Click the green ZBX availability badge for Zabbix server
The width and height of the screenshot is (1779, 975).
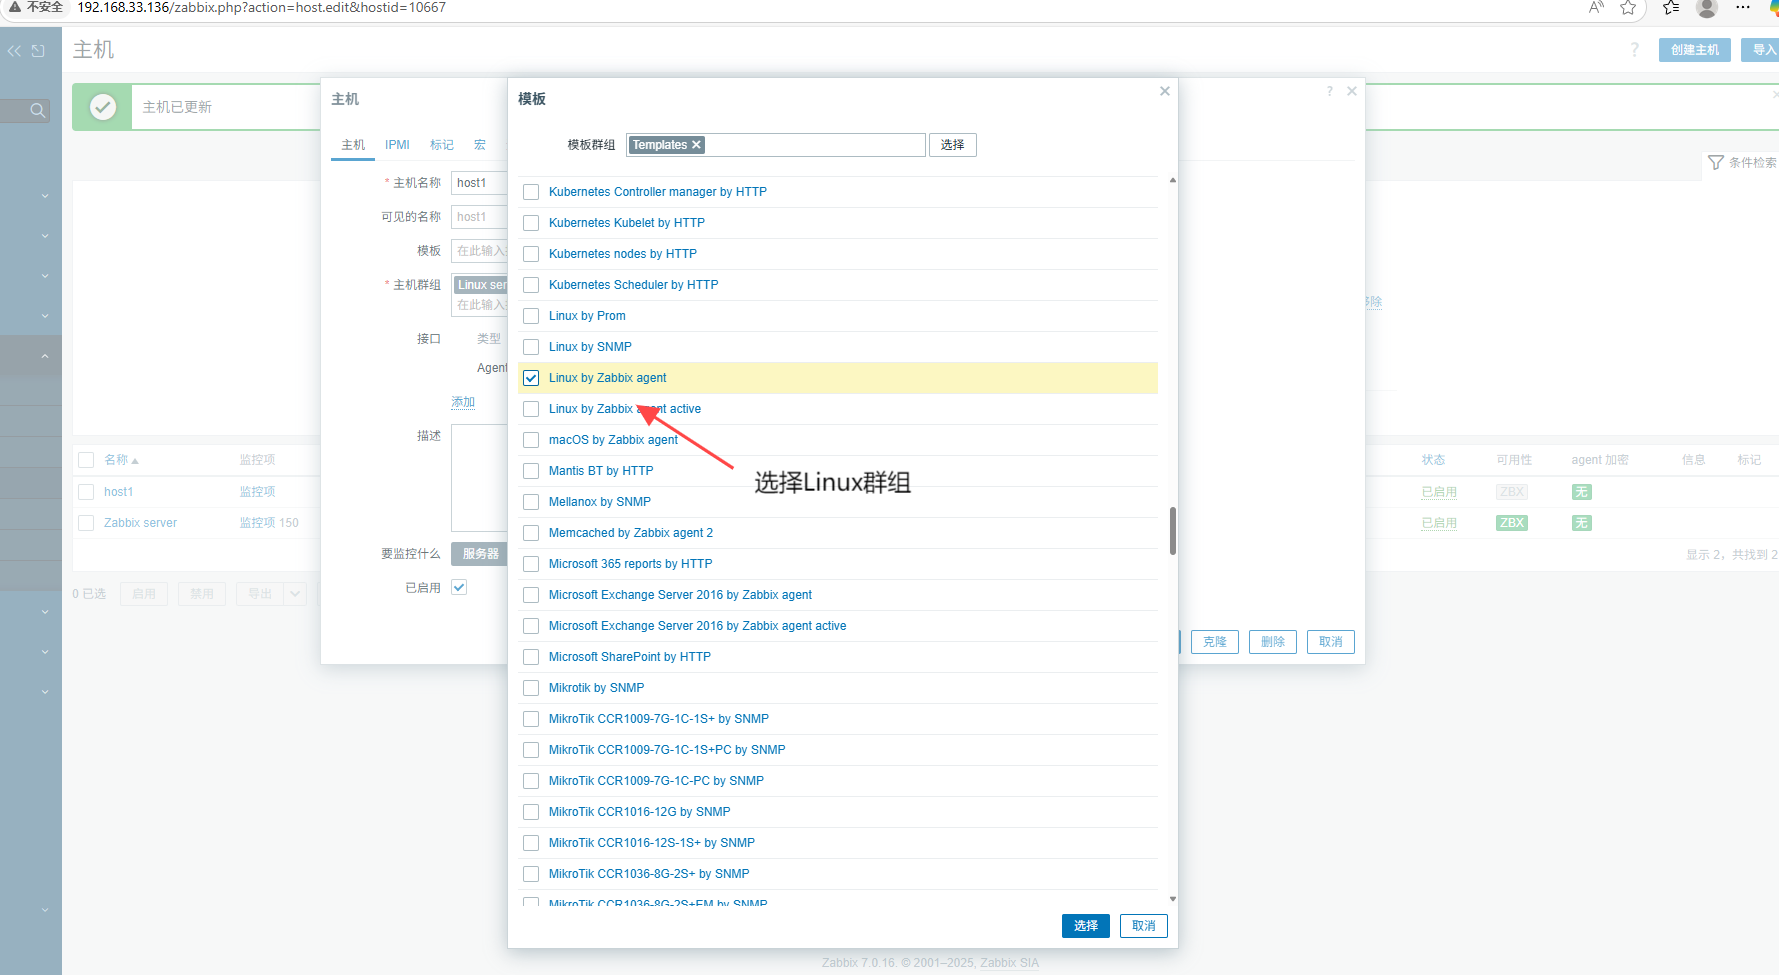1512,523
